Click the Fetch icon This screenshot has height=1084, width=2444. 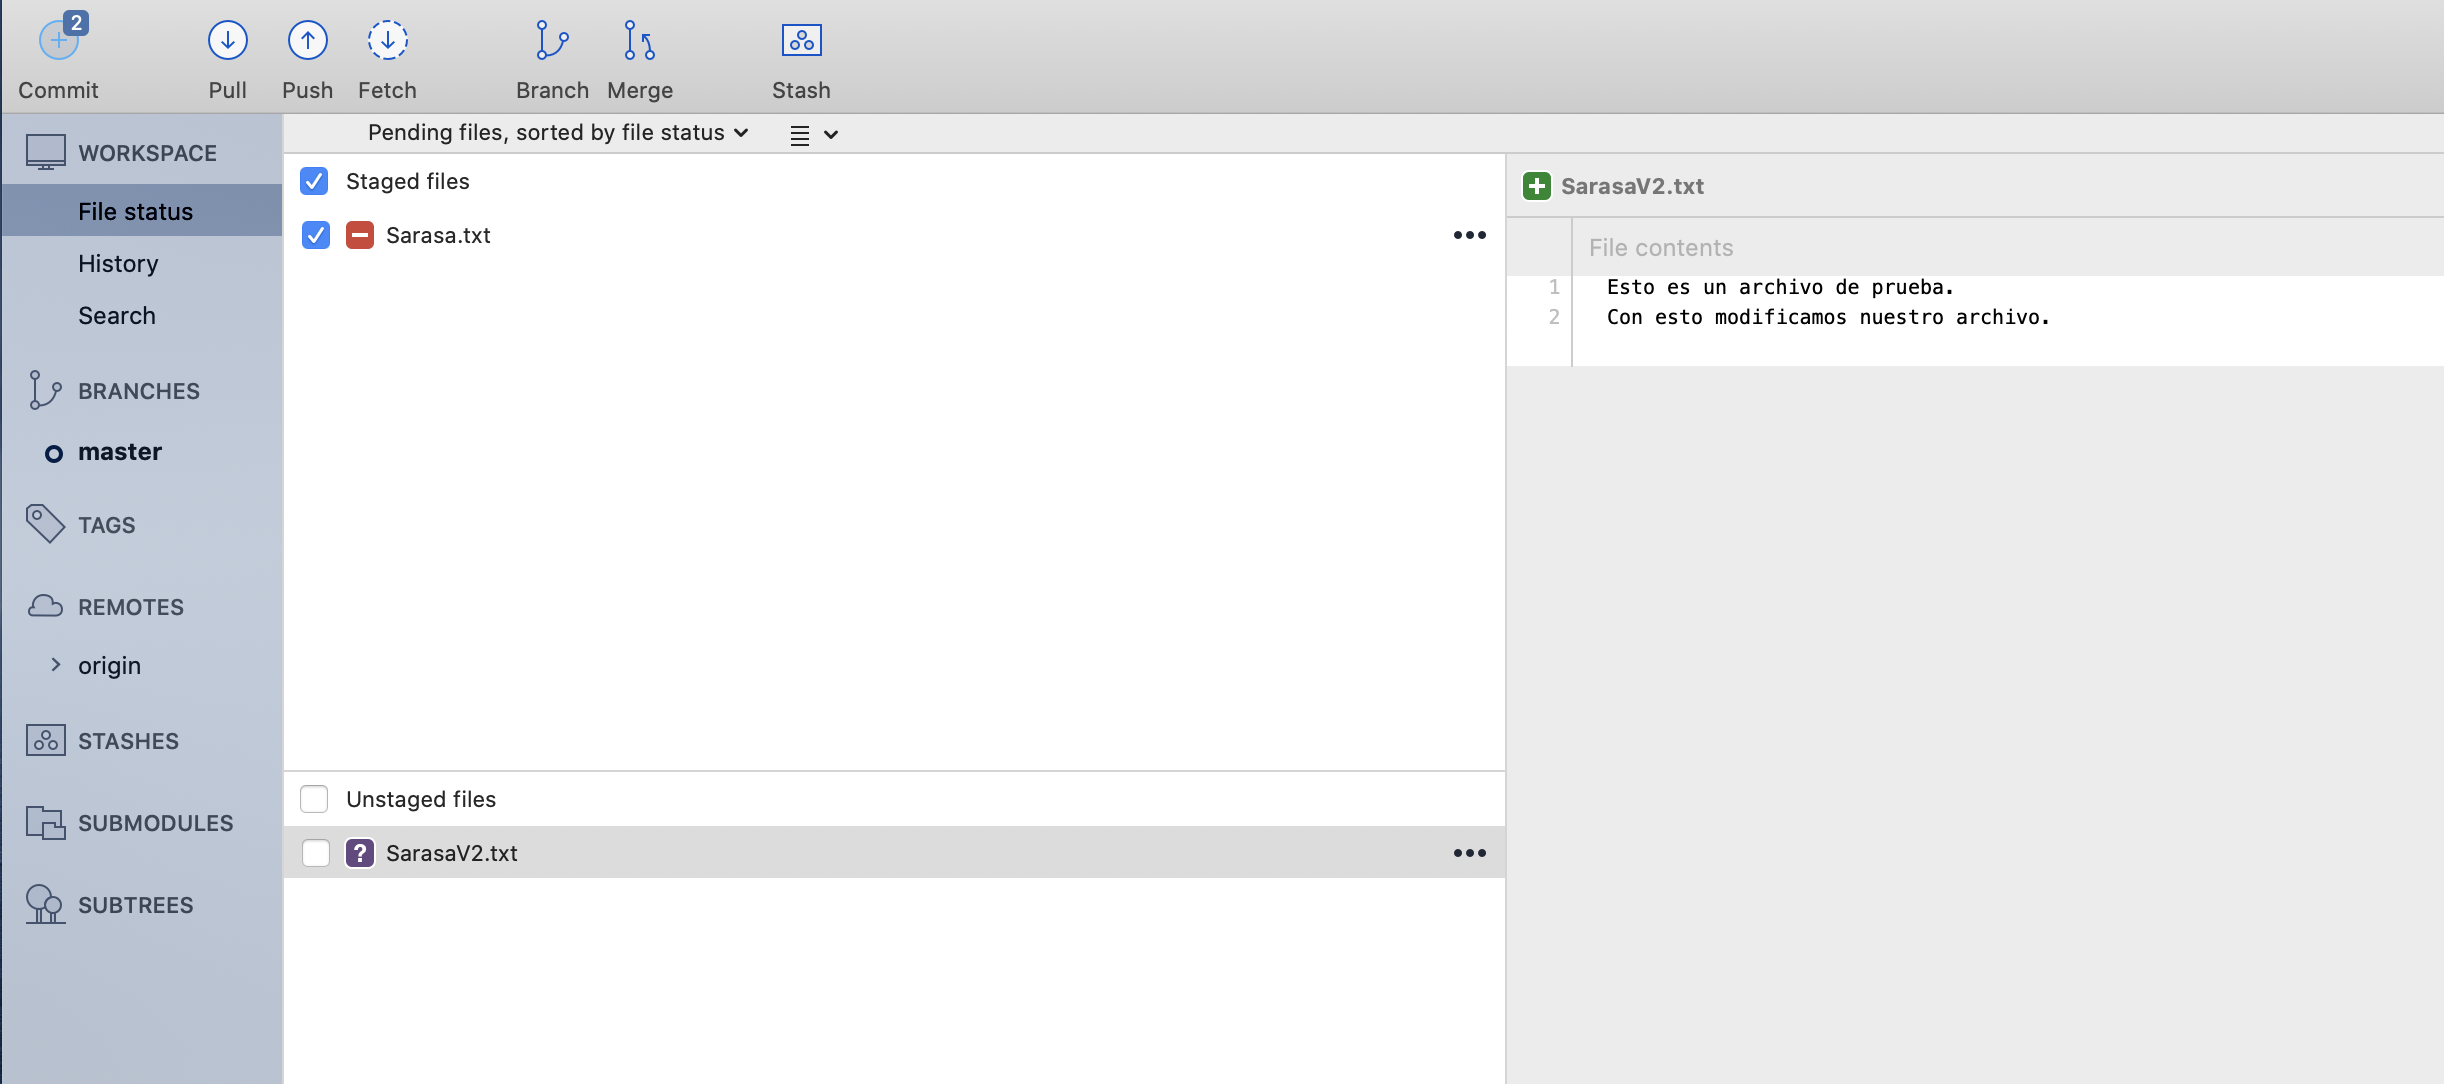coord(387,41)
